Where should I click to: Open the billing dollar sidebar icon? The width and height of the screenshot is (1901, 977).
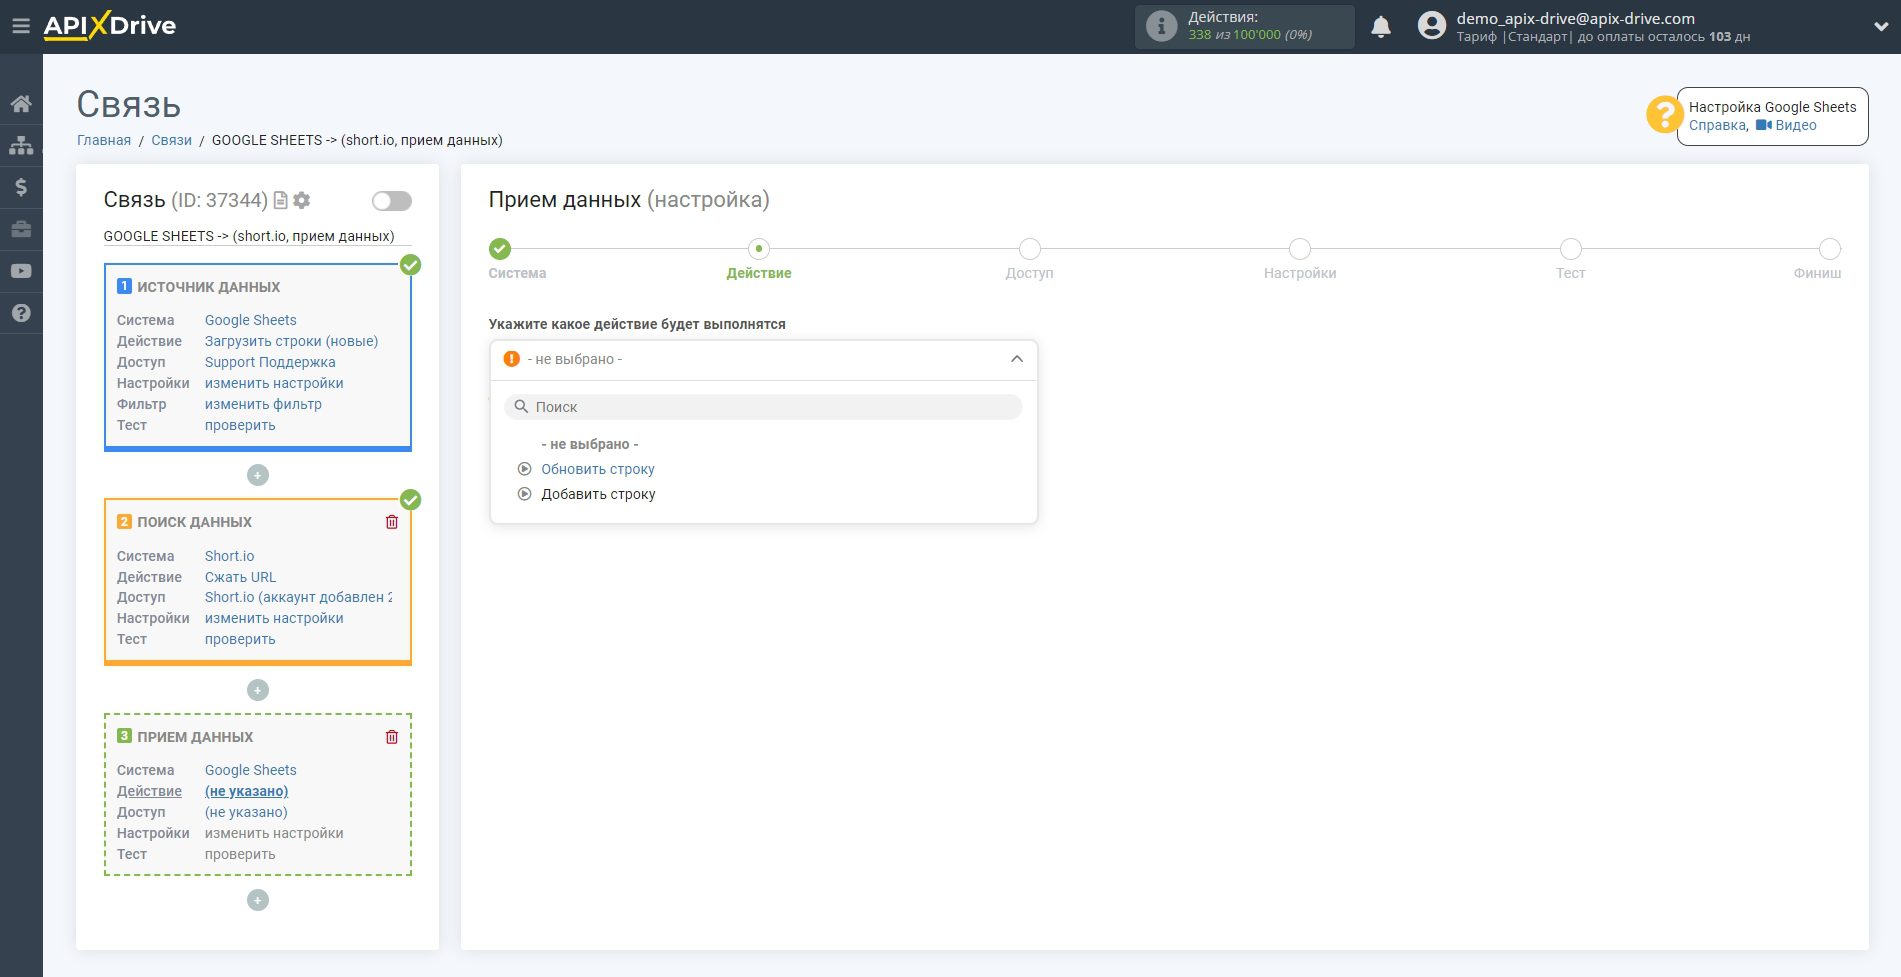[x=21, y=187]
